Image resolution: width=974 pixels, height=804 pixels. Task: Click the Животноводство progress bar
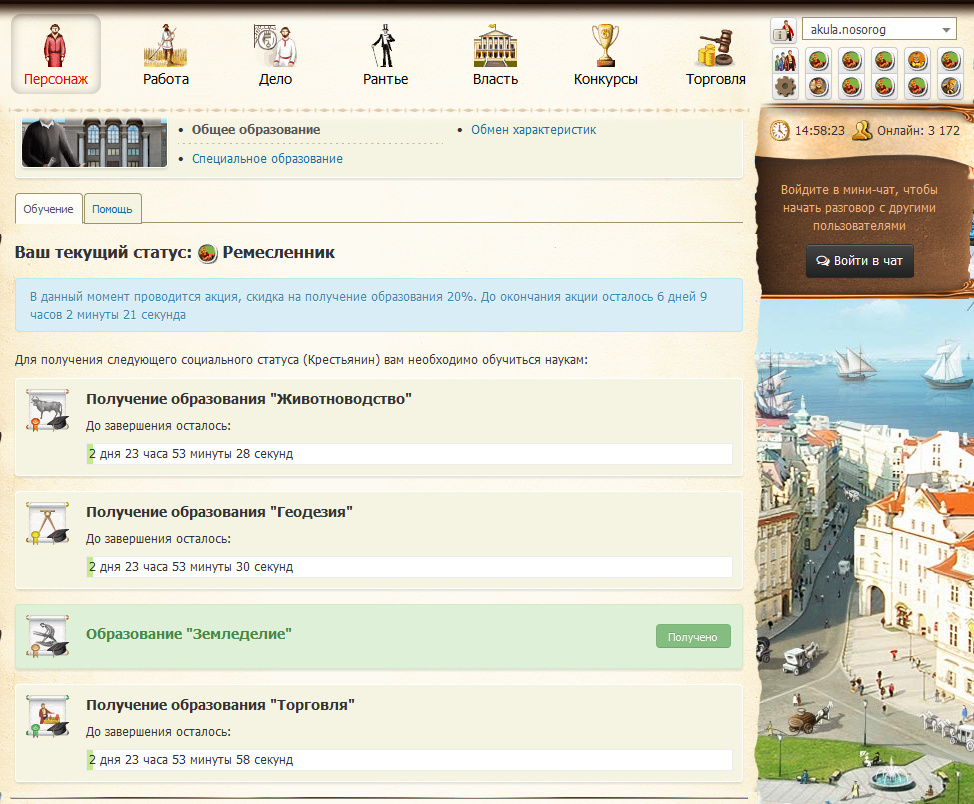click(x=409, y=454)
